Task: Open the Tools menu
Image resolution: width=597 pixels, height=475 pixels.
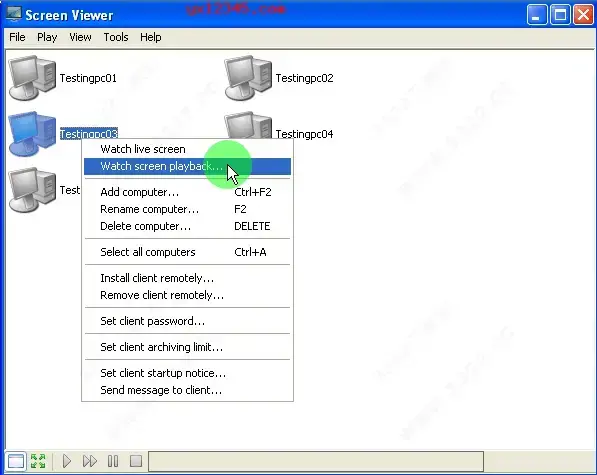Action: (x=116, y=37)
